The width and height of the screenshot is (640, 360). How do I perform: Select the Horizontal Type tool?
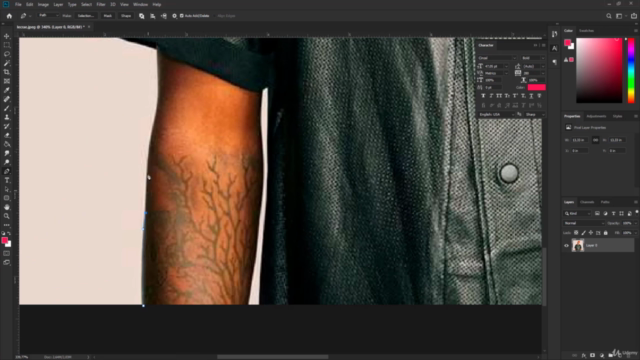click(x=7, y=180)
